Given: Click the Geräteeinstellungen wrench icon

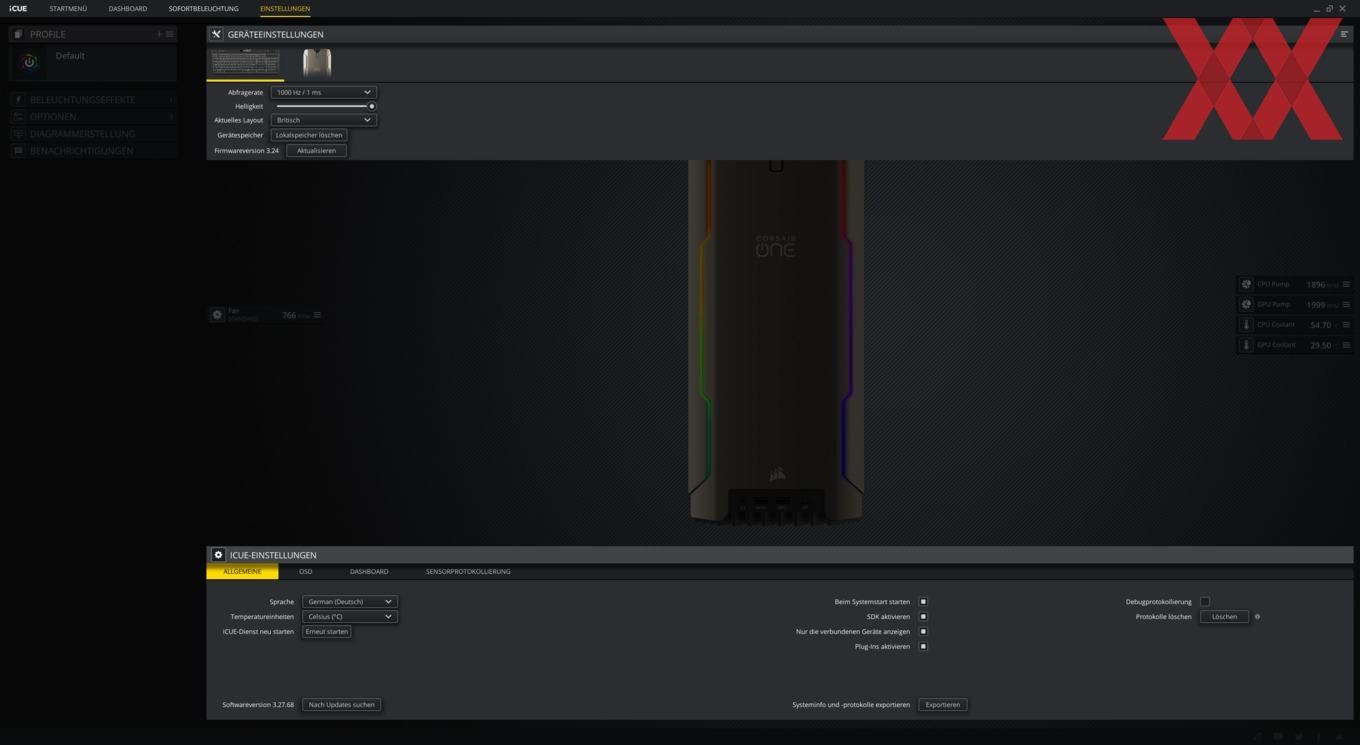Looking at the screenshot, I should coord(216,34).
